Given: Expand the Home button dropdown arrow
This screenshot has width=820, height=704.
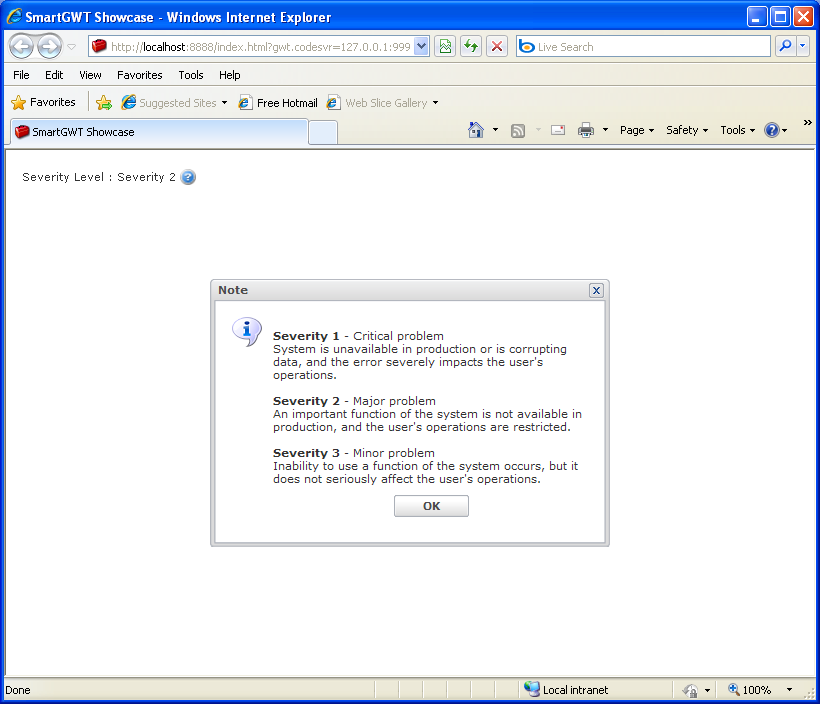Looking at the screenshot, I should (x=495, y=130).
